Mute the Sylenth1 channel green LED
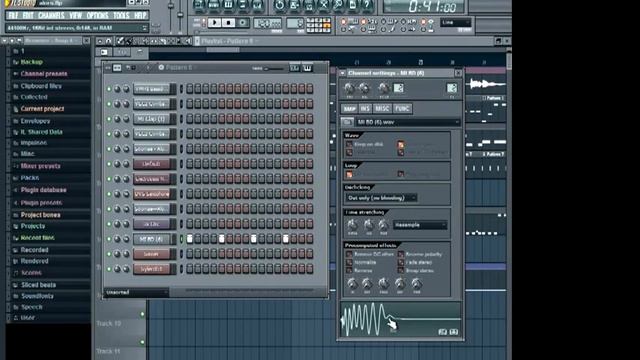Screen dimensions: 640x360 click(109, 269)
